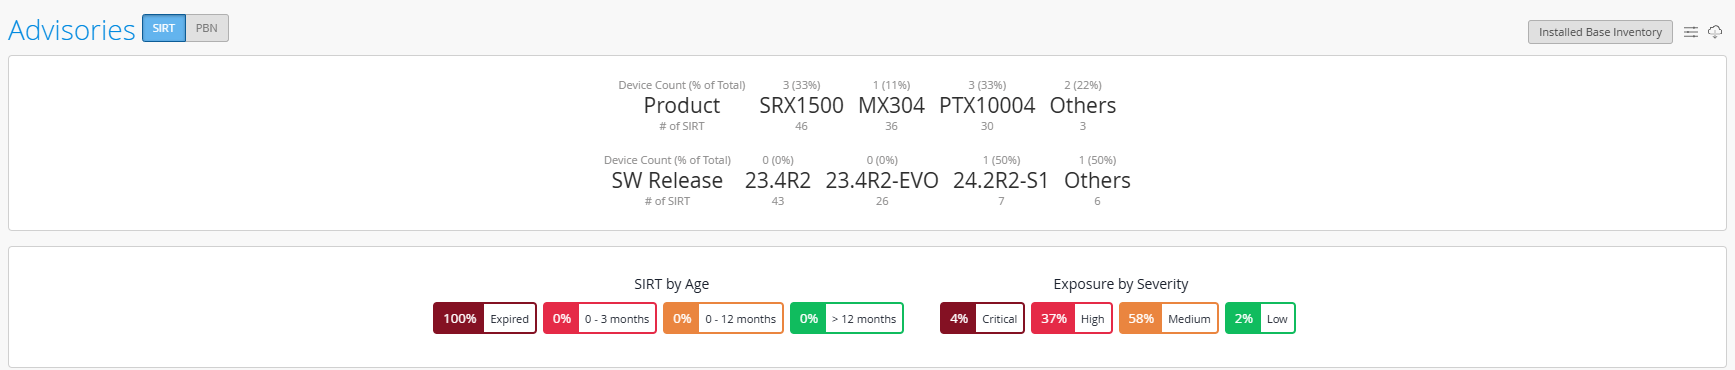Screen dimensions: 1735x370
Task: Click the Product row heading
Action: (x=682, y=105)
